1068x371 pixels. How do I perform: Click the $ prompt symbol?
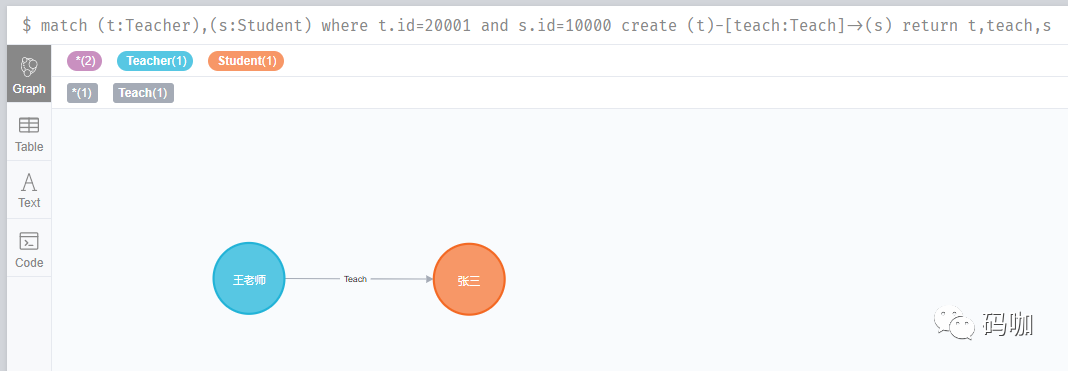27,26
